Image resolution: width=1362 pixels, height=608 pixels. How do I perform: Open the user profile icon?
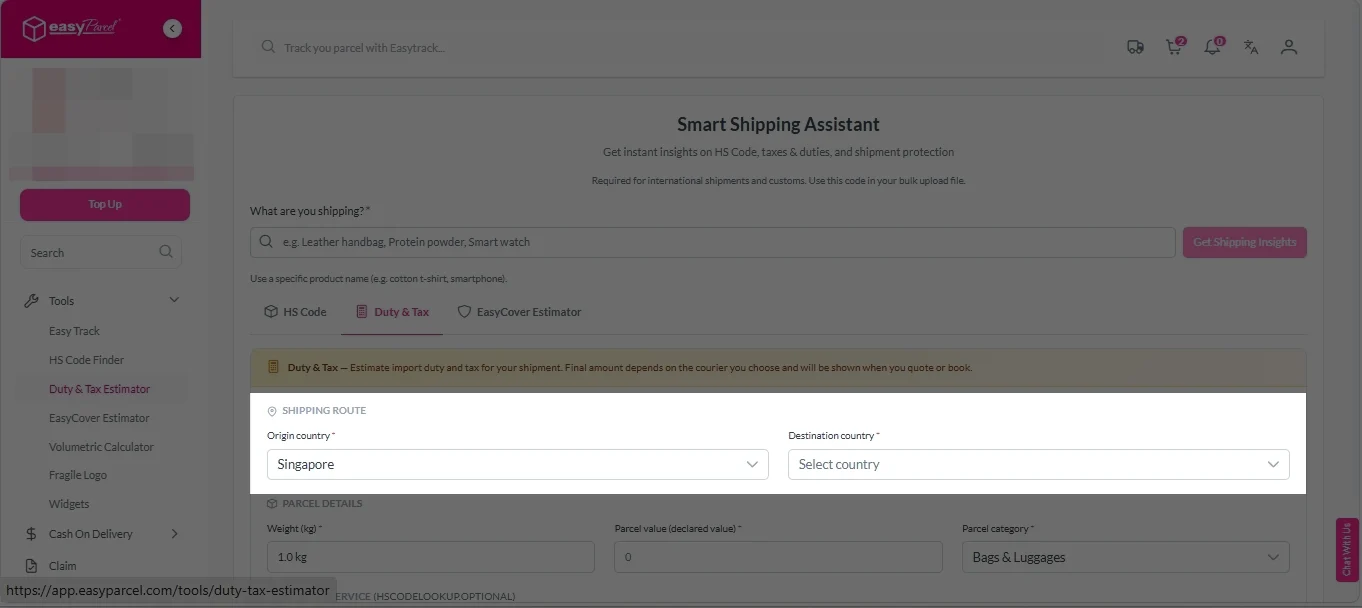1289,47
